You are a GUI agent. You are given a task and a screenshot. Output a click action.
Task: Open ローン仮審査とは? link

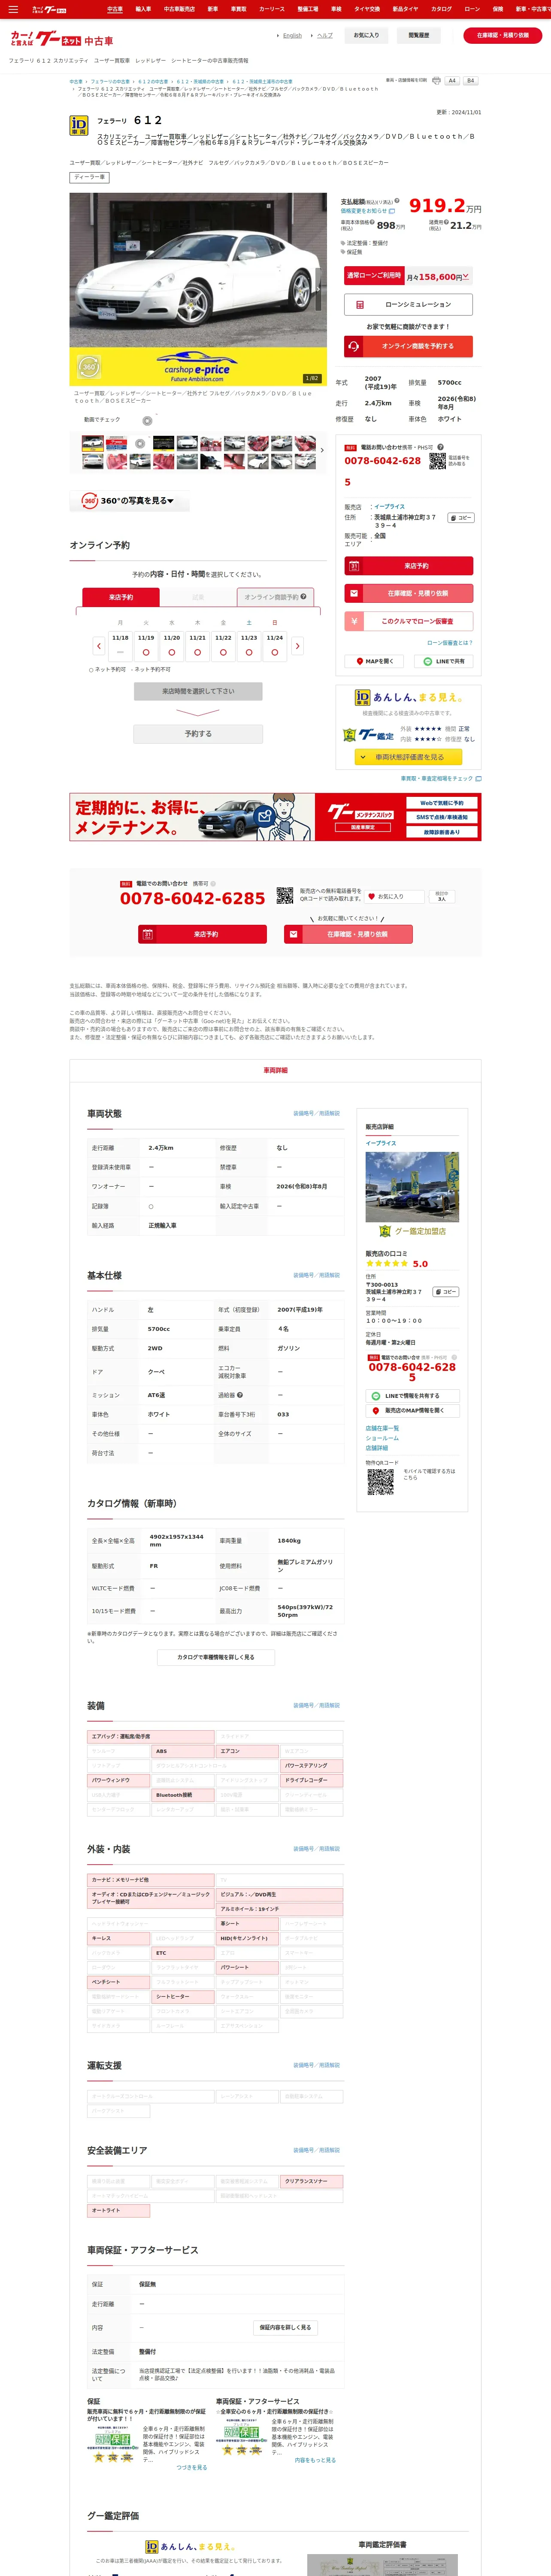pyautogui.click(x=450, y=643)
